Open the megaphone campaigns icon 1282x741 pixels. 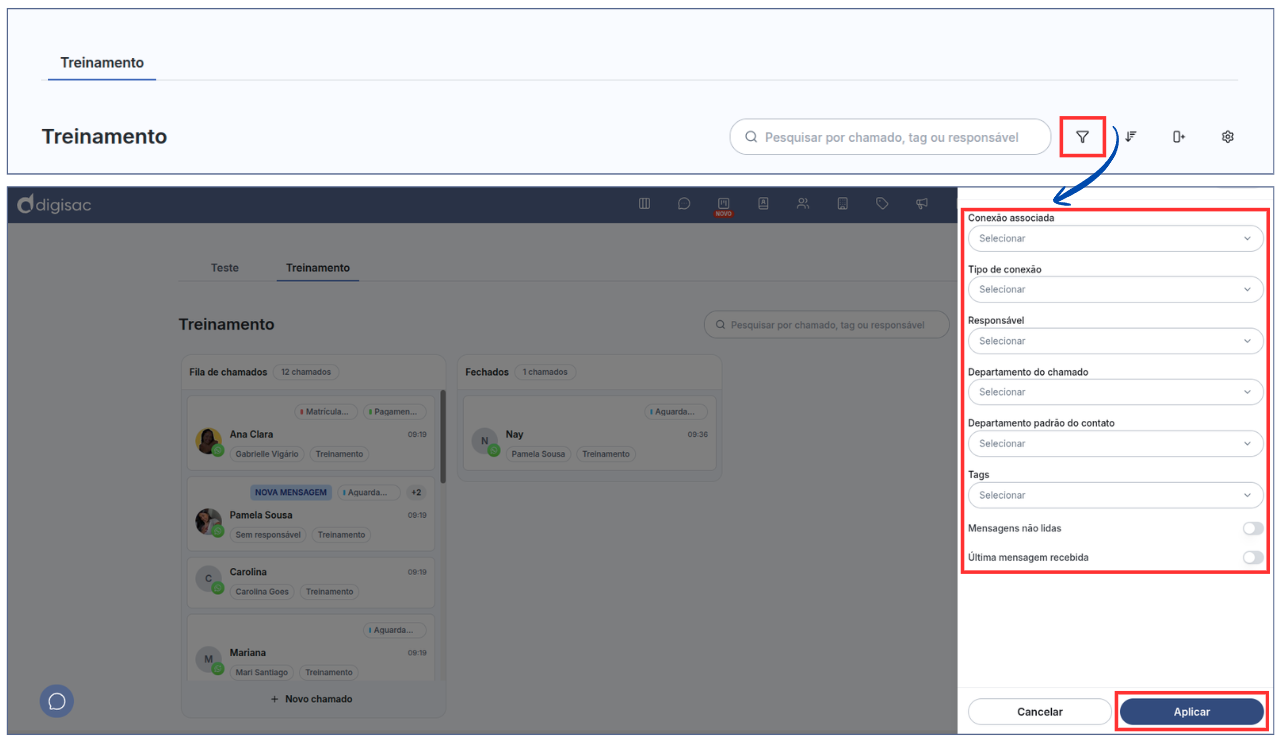pos(922,204)
